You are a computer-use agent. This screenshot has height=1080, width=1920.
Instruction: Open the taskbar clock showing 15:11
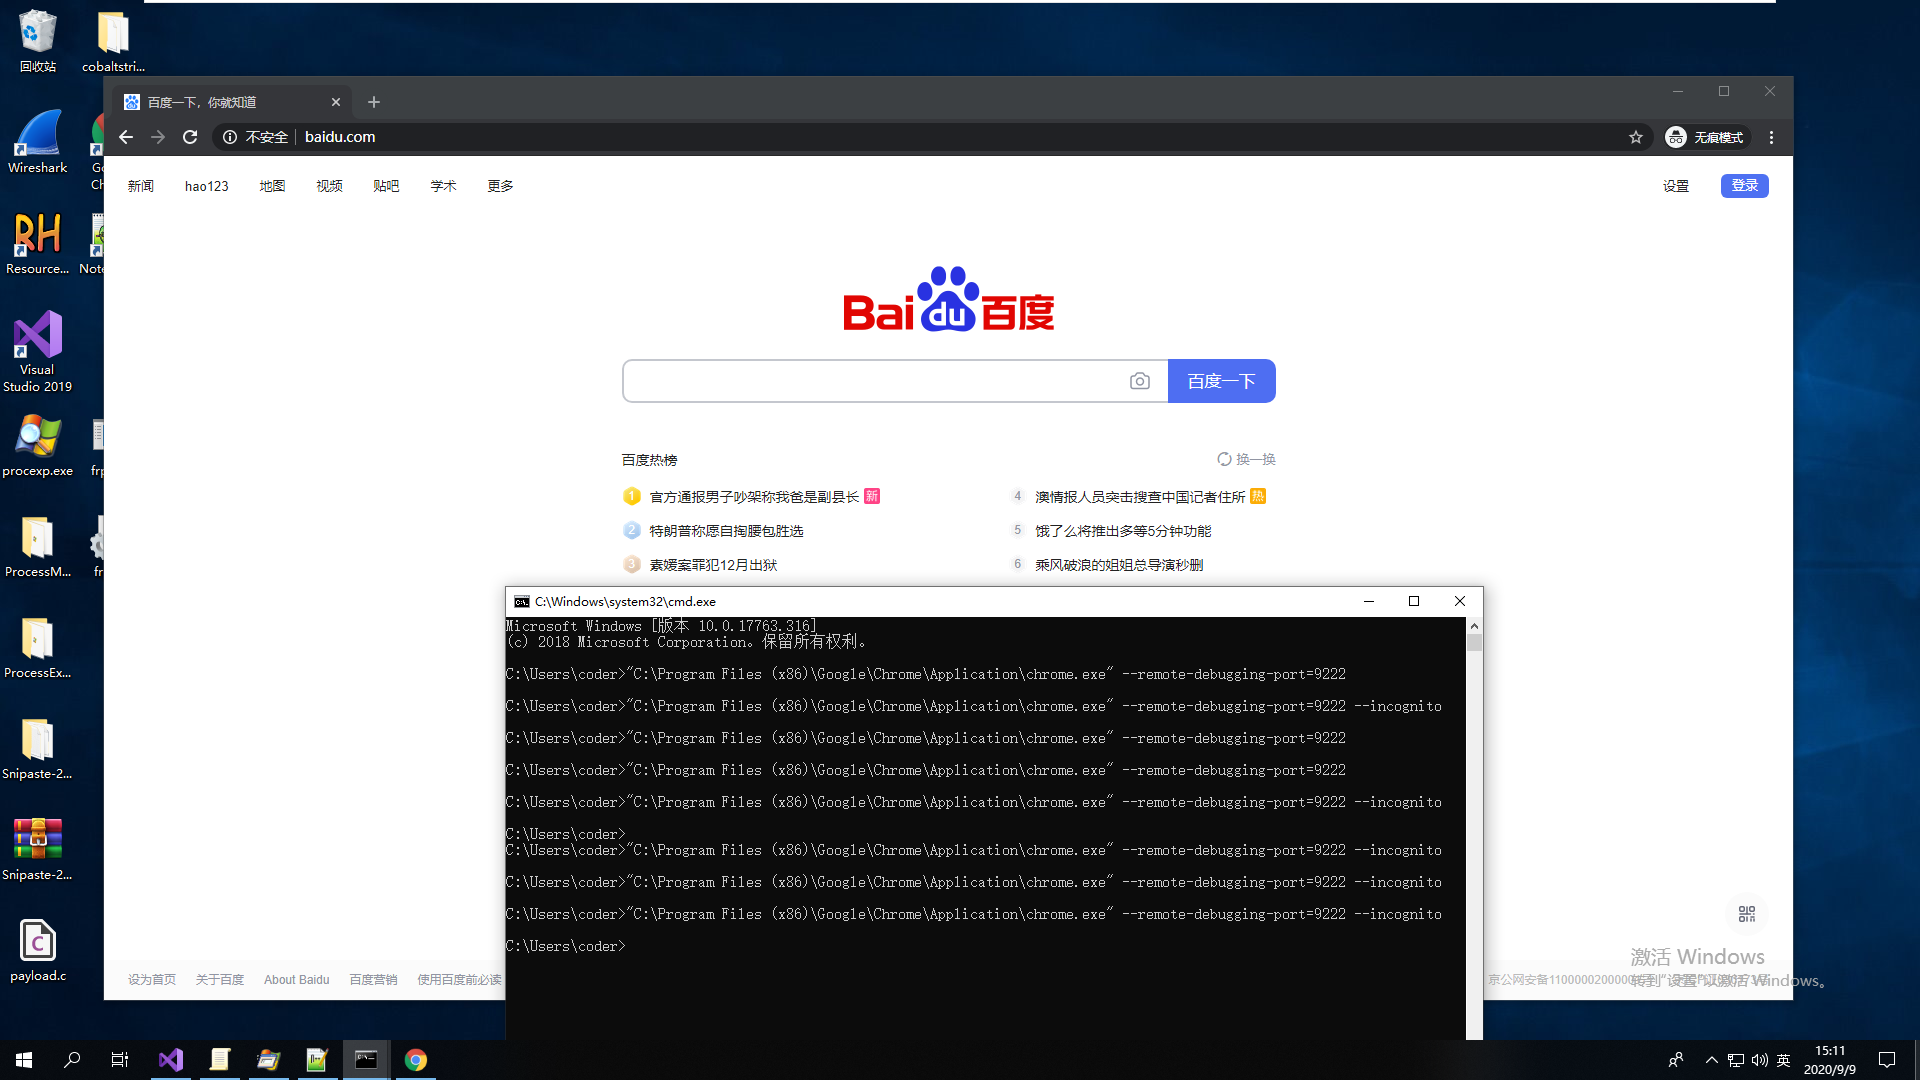coord(1830,1060)
